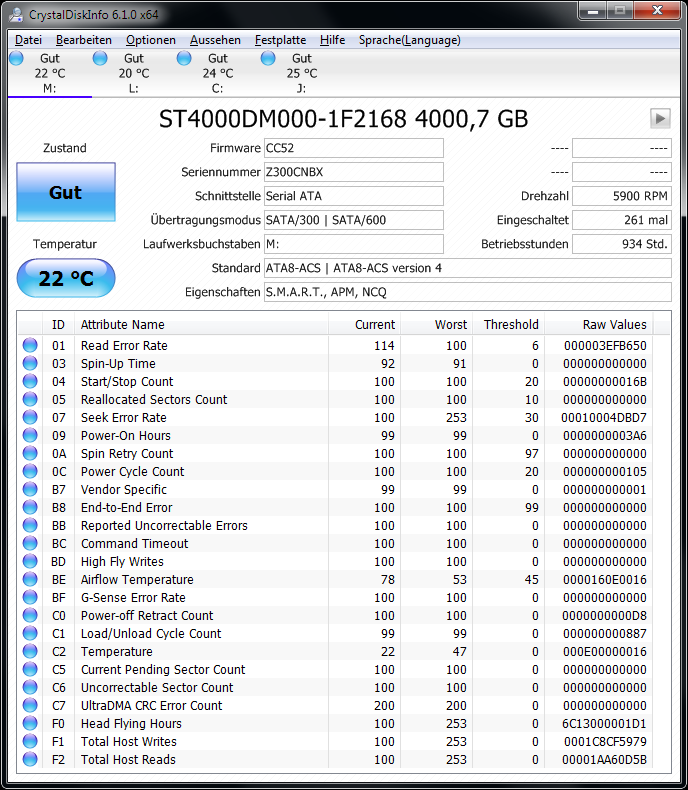Click the status orb for Read Error Rate

point(30,345)
